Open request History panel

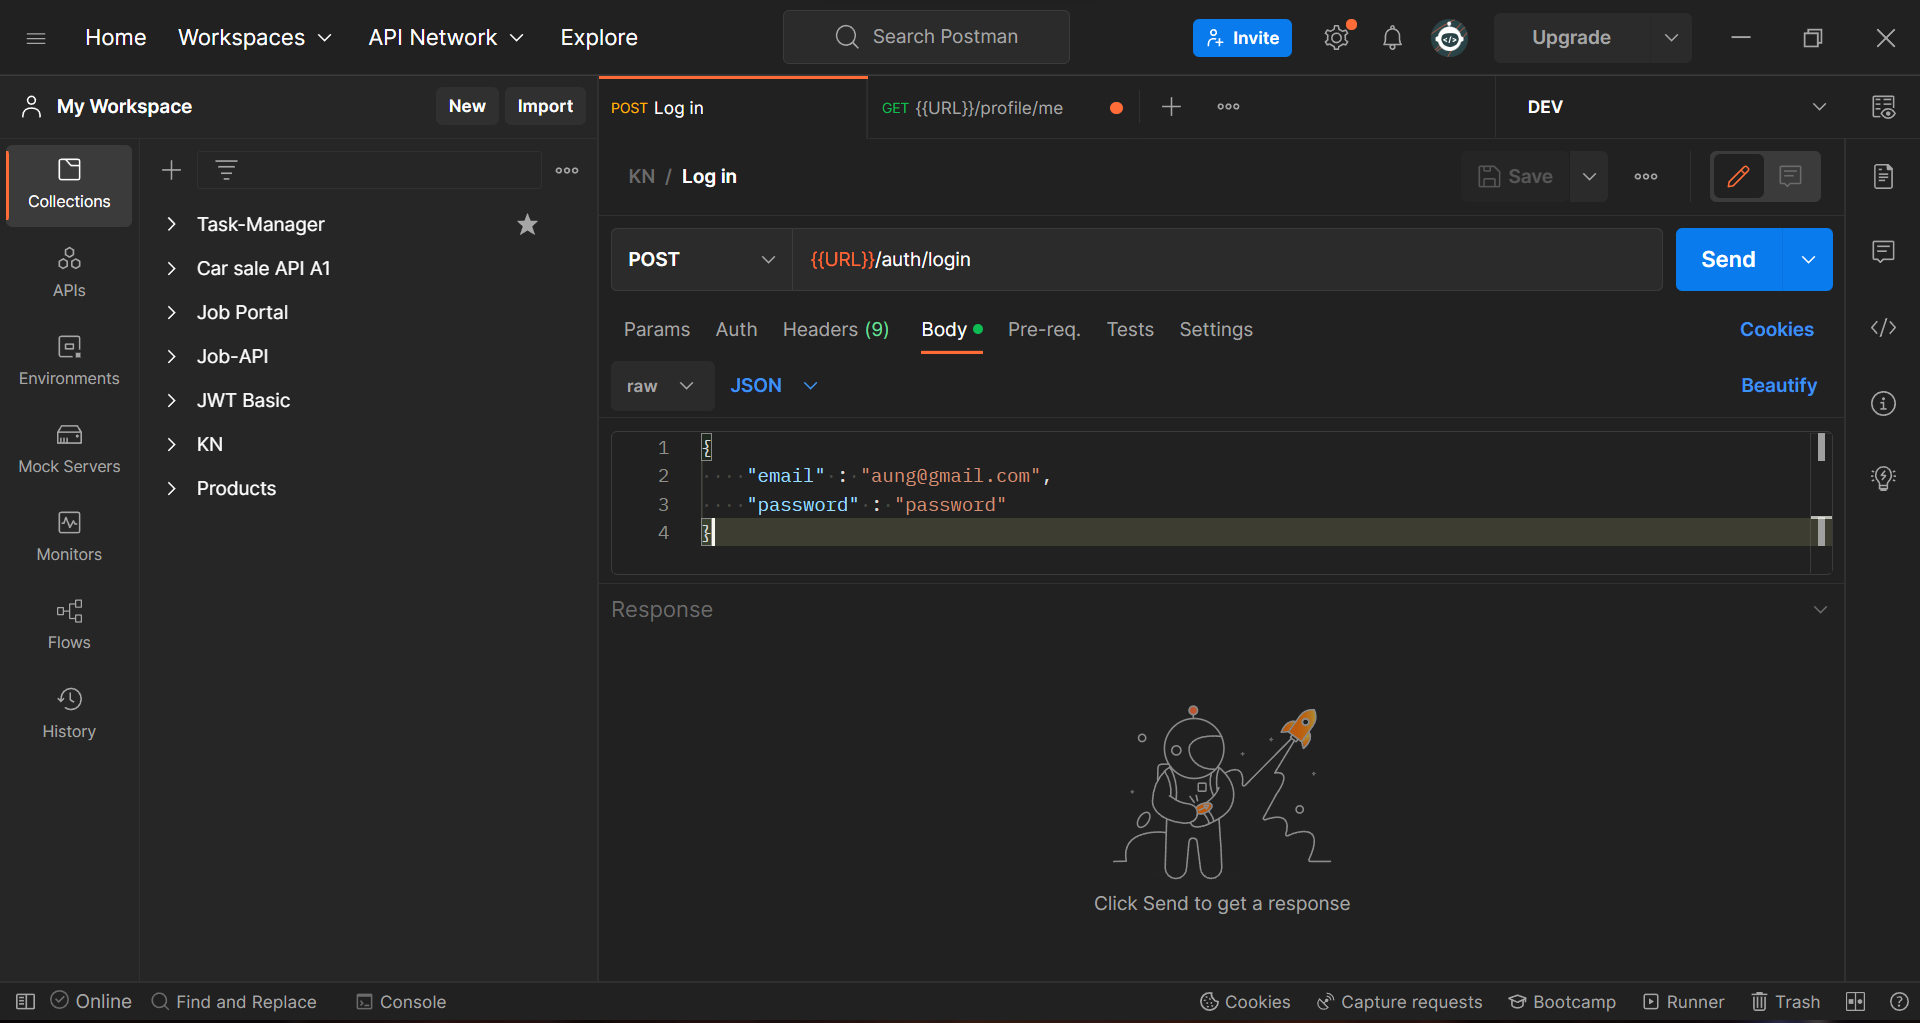[69, 713]
